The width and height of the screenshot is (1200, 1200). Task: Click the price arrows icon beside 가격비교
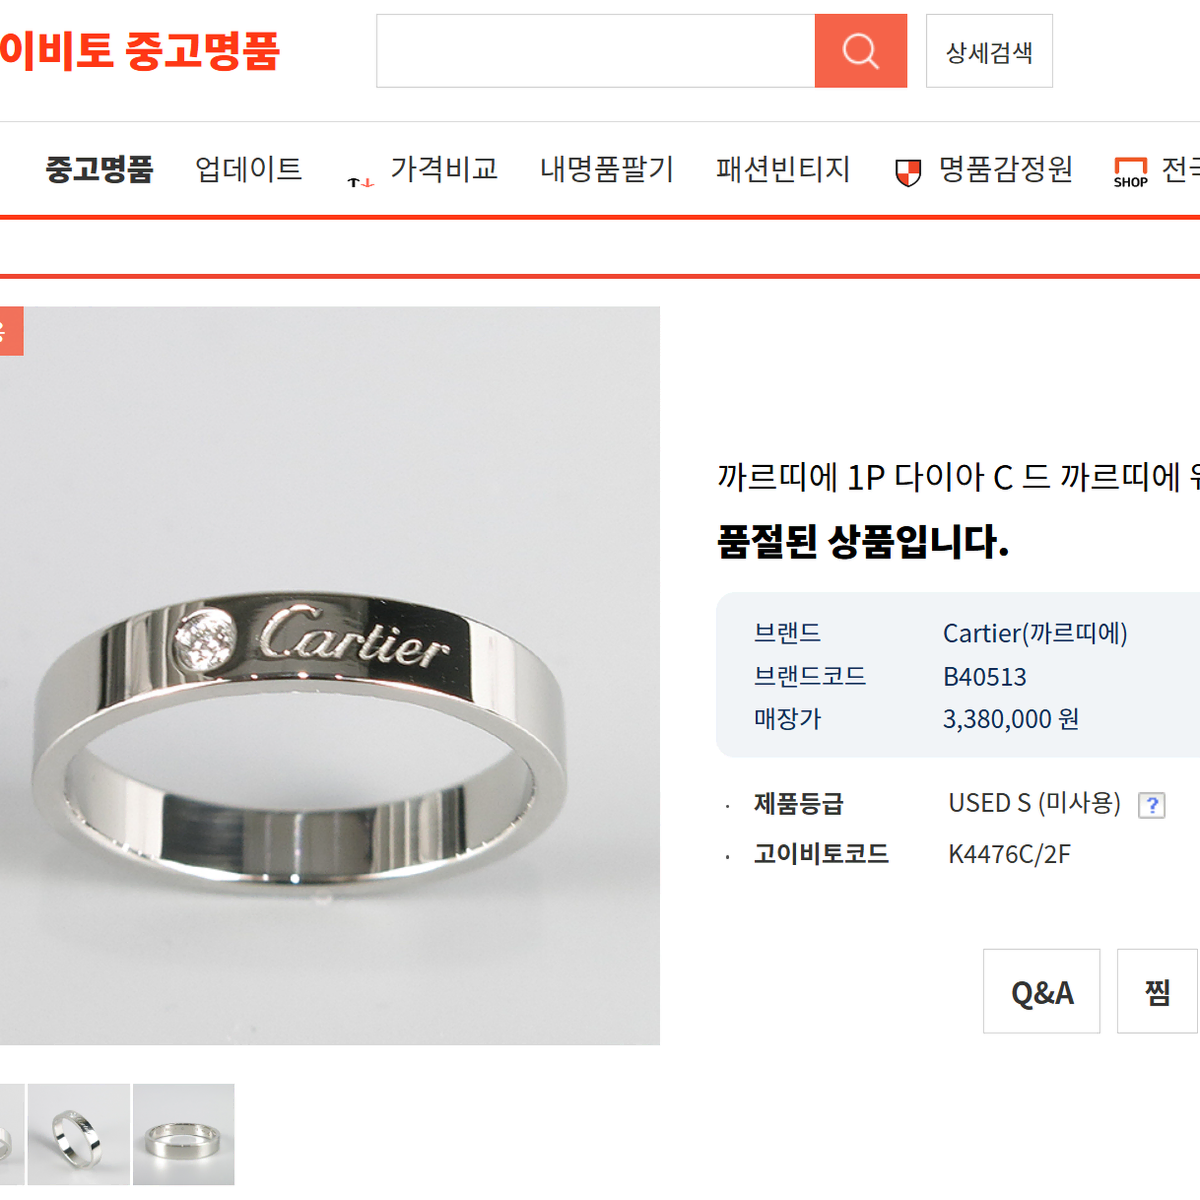[x=361, y=182]
